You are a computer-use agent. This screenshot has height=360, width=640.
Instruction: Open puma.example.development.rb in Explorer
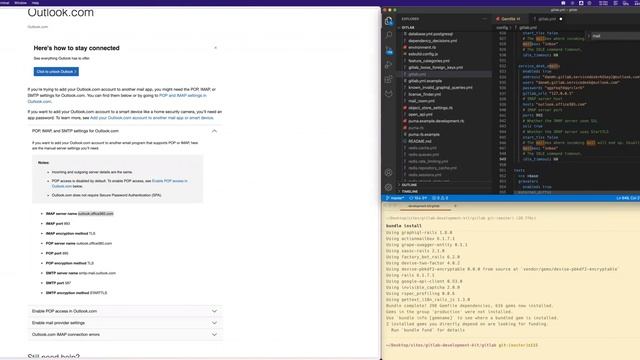point(436,121)
